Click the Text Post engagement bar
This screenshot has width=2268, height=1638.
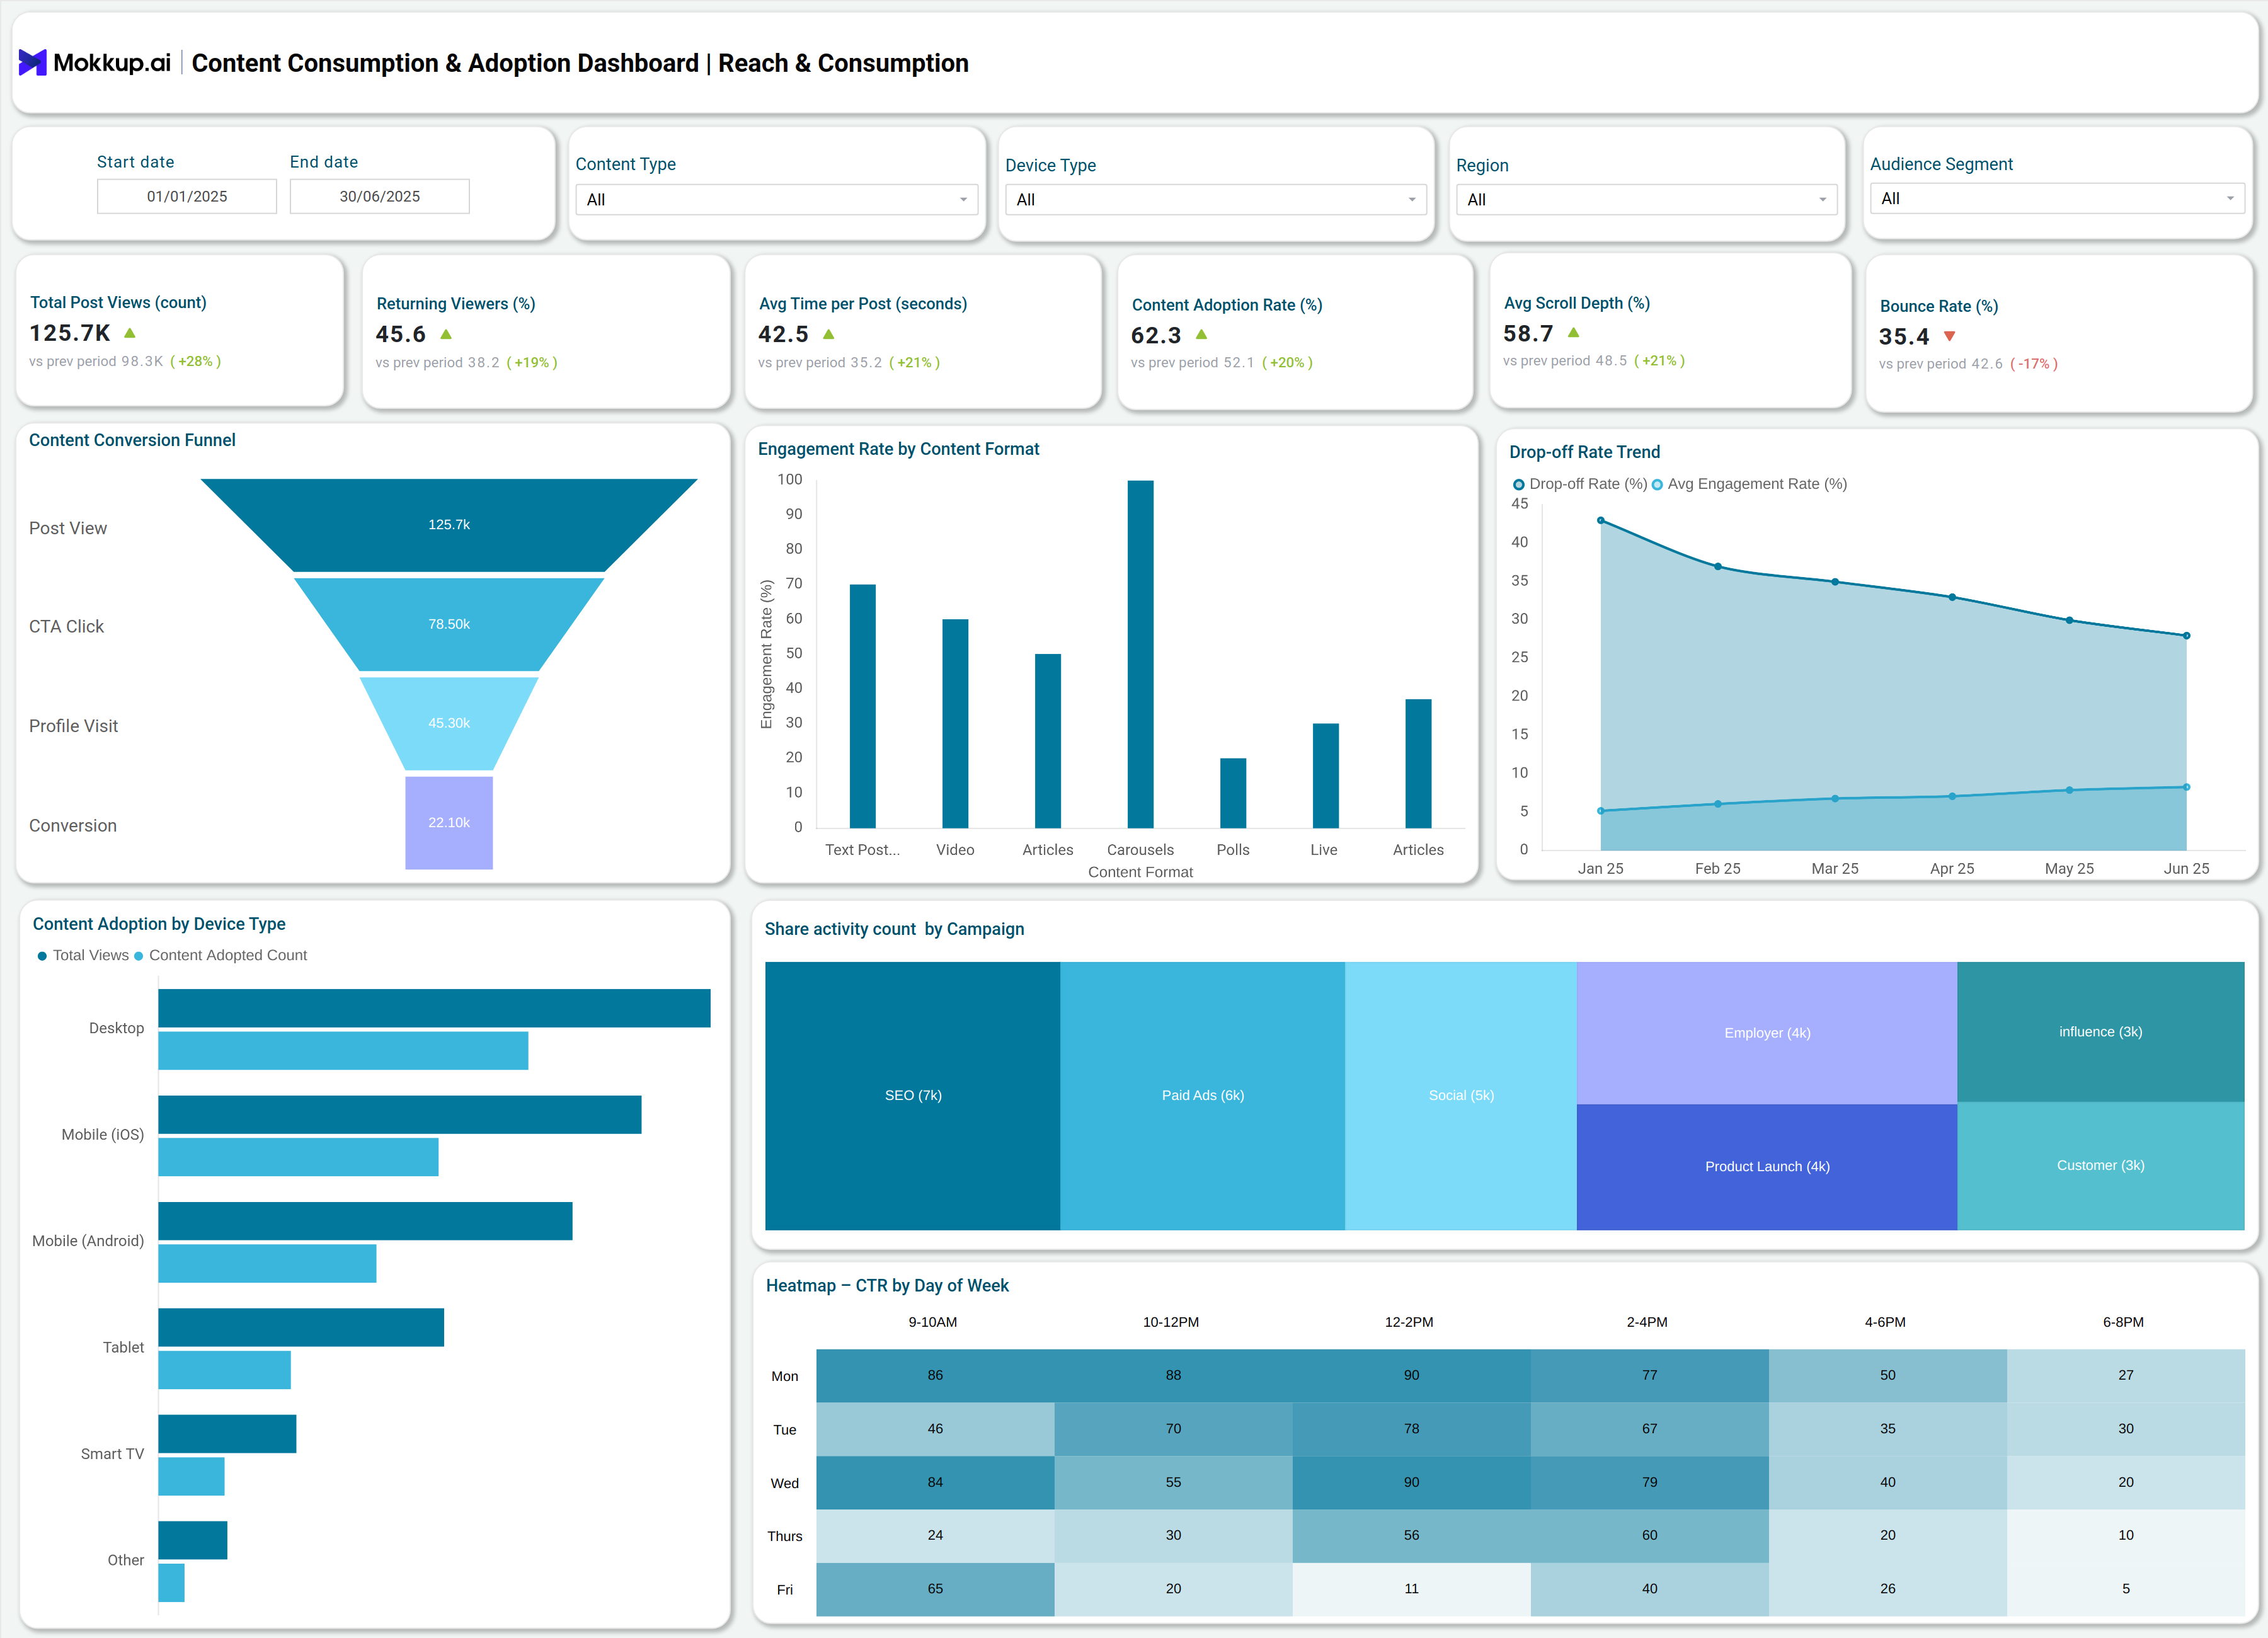point(862,706)
